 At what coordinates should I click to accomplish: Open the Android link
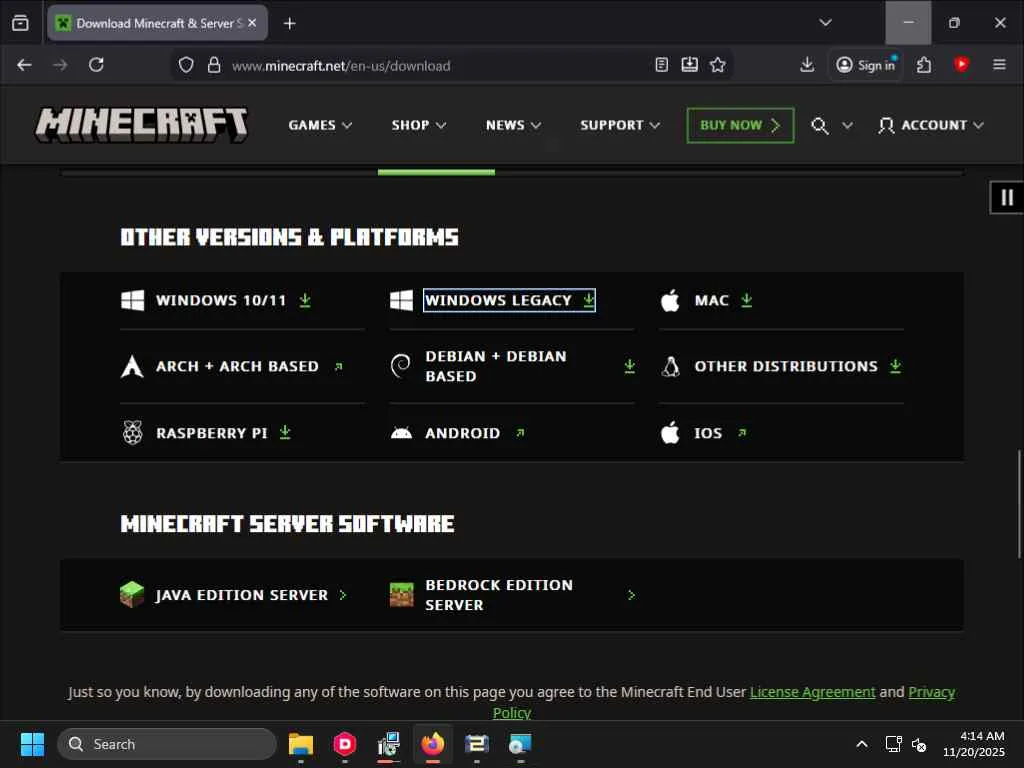pyautogui.click(x=475, y=433)
